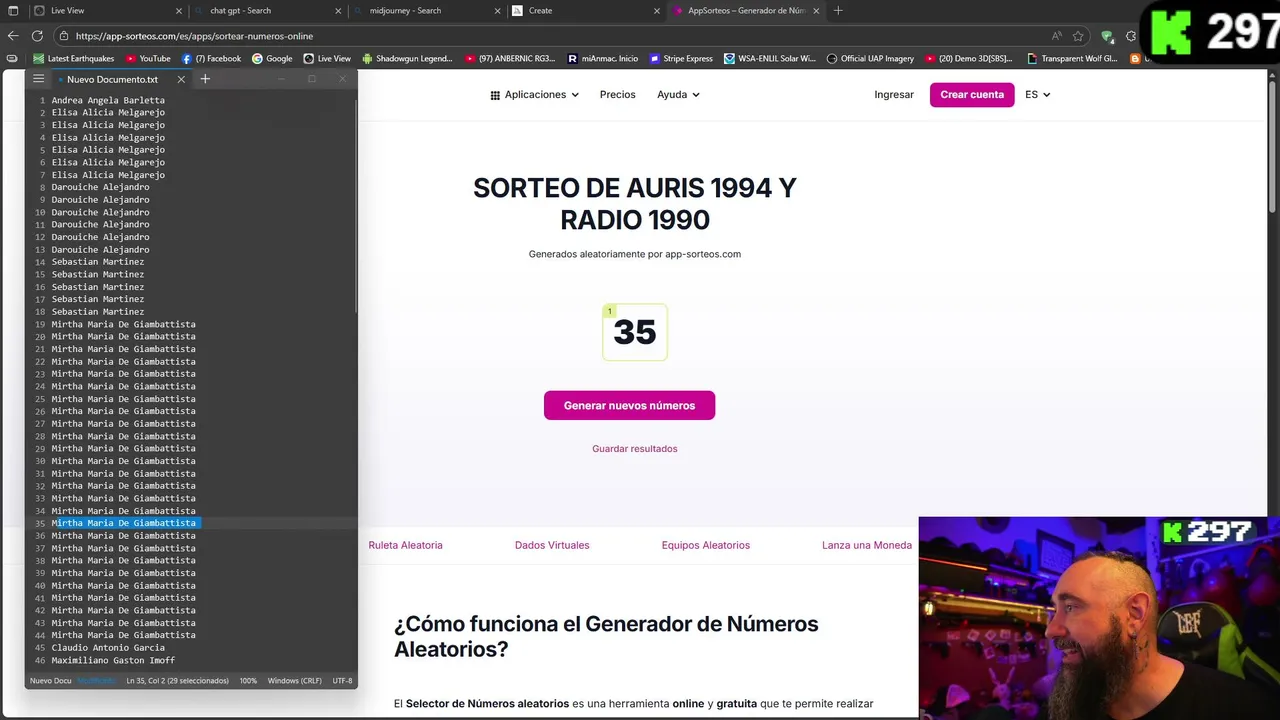Switch to the Create browser tab
1280x720 pixels.
click(585, 11)
